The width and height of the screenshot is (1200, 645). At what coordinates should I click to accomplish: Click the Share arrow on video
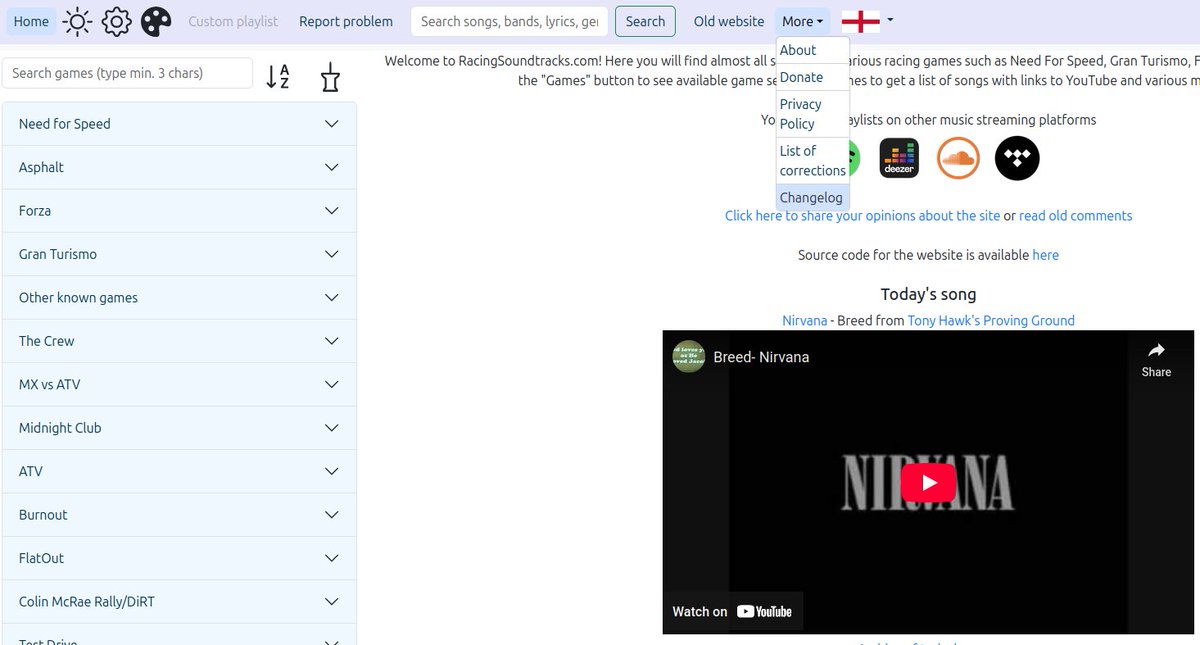(x=1156, y=359)
